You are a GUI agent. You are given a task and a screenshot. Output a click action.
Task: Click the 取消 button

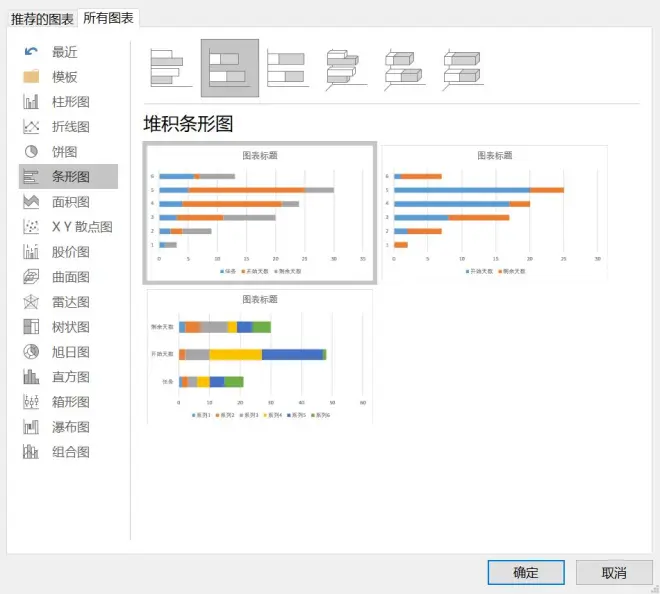(614, 573)
